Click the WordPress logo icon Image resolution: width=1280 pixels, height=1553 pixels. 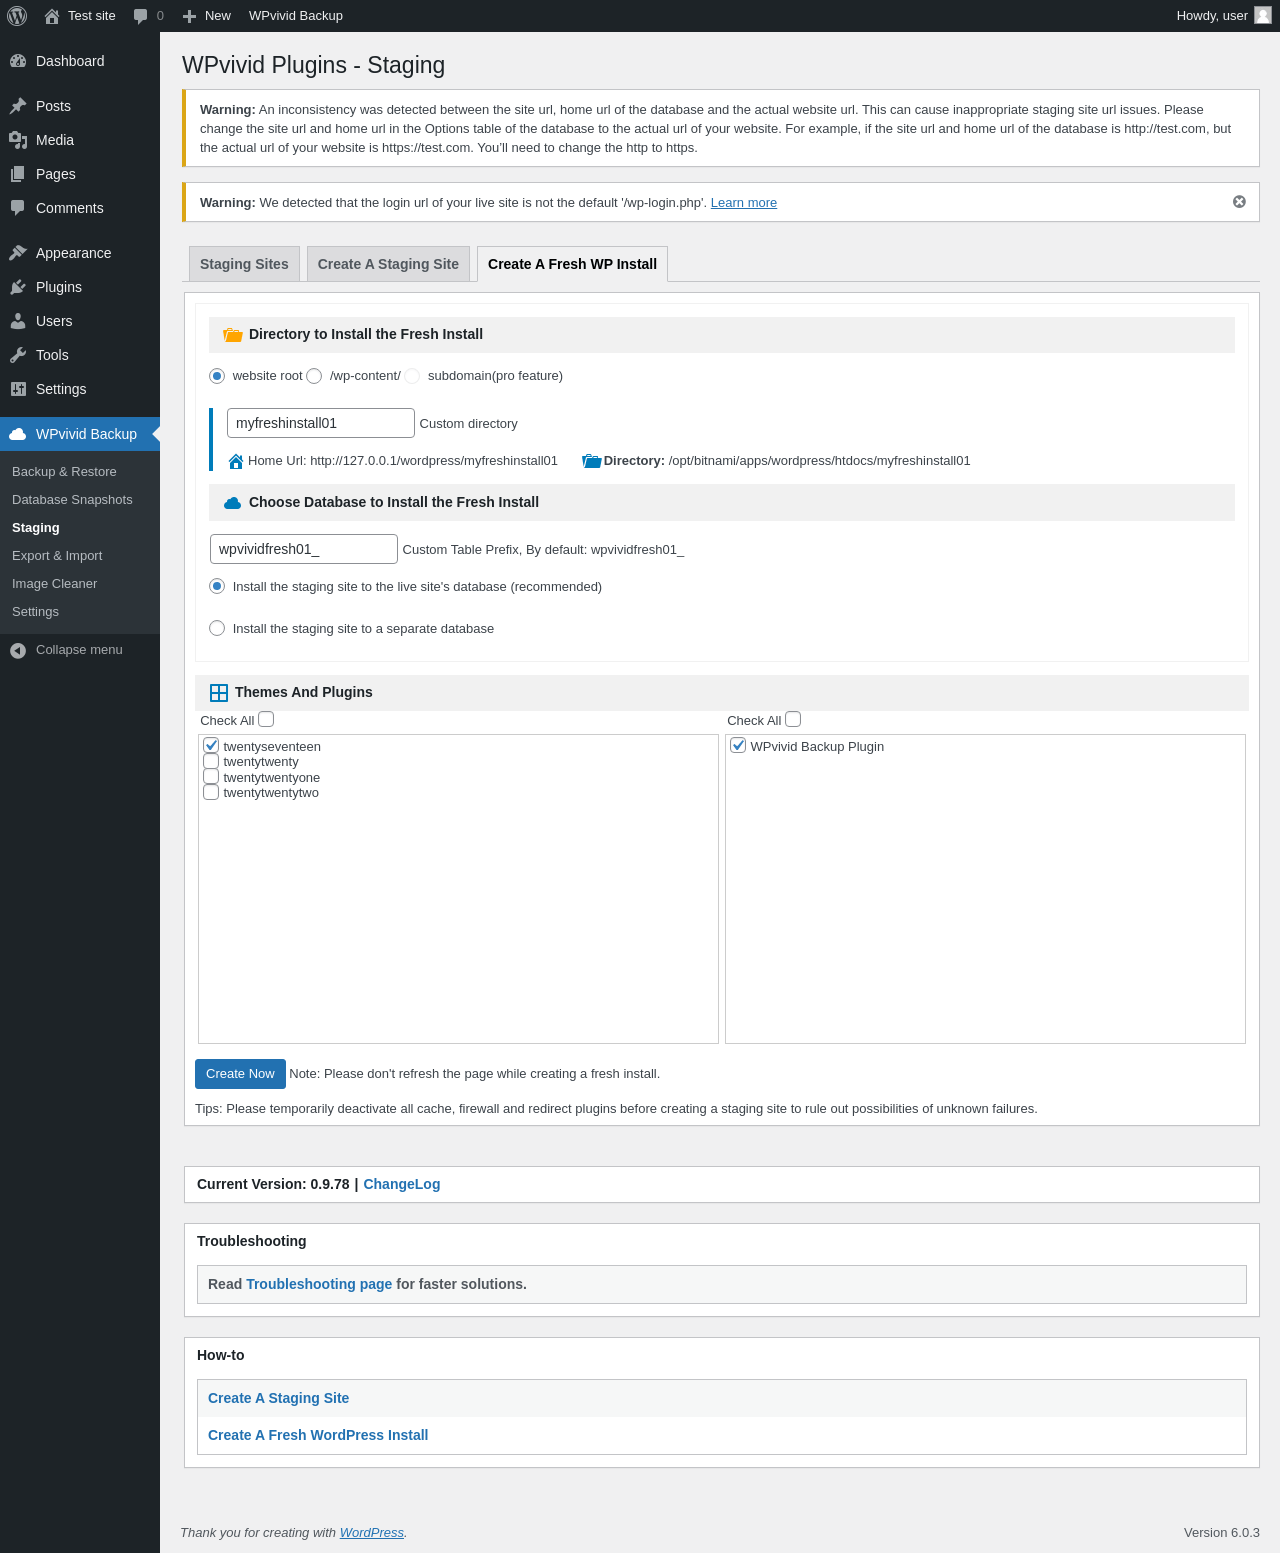[x=17, y=16]
